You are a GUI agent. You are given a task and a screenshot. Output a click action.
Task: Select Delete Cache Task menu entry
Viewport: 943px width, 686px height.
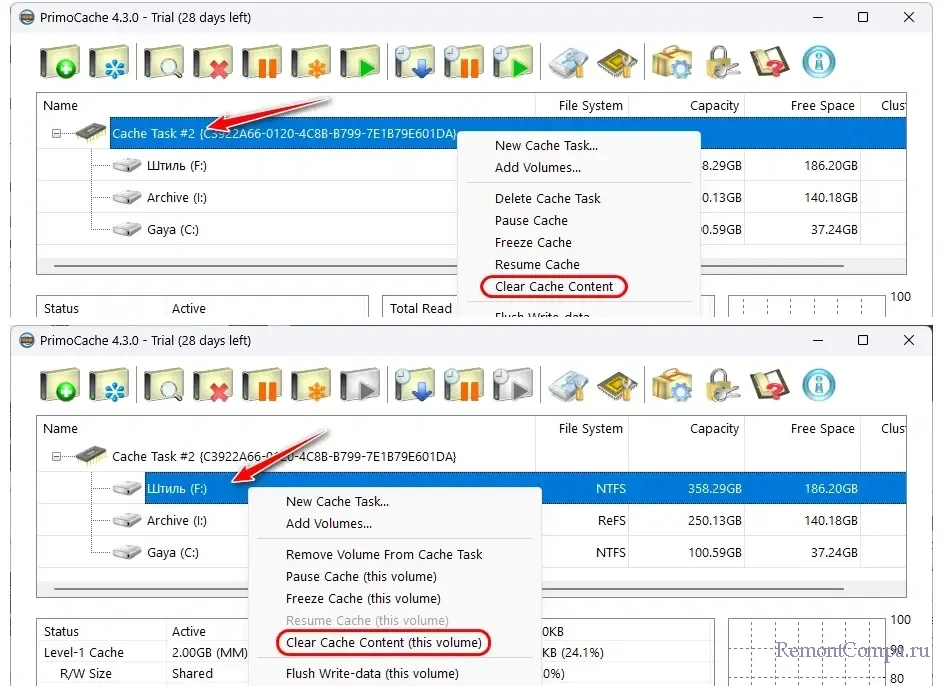(547, 198)
